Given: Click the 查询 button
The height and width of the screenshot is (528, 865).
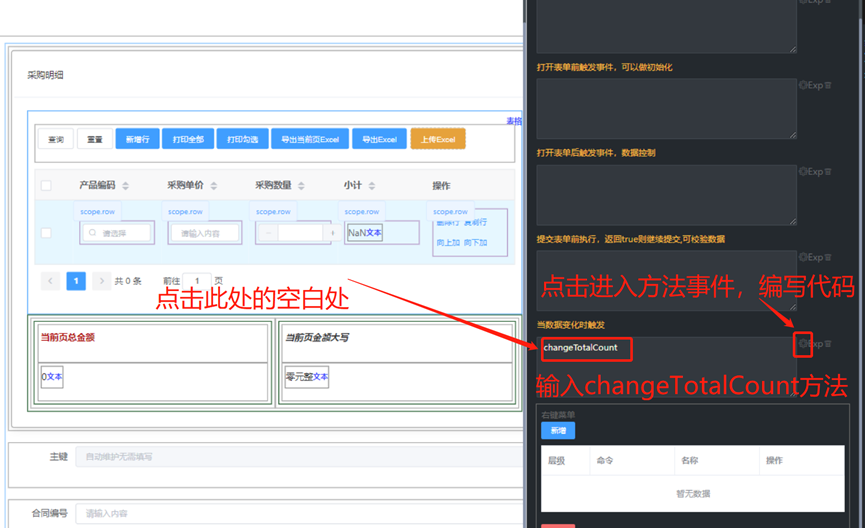Looking at the screenshot, I should click(x=56, y=139).
